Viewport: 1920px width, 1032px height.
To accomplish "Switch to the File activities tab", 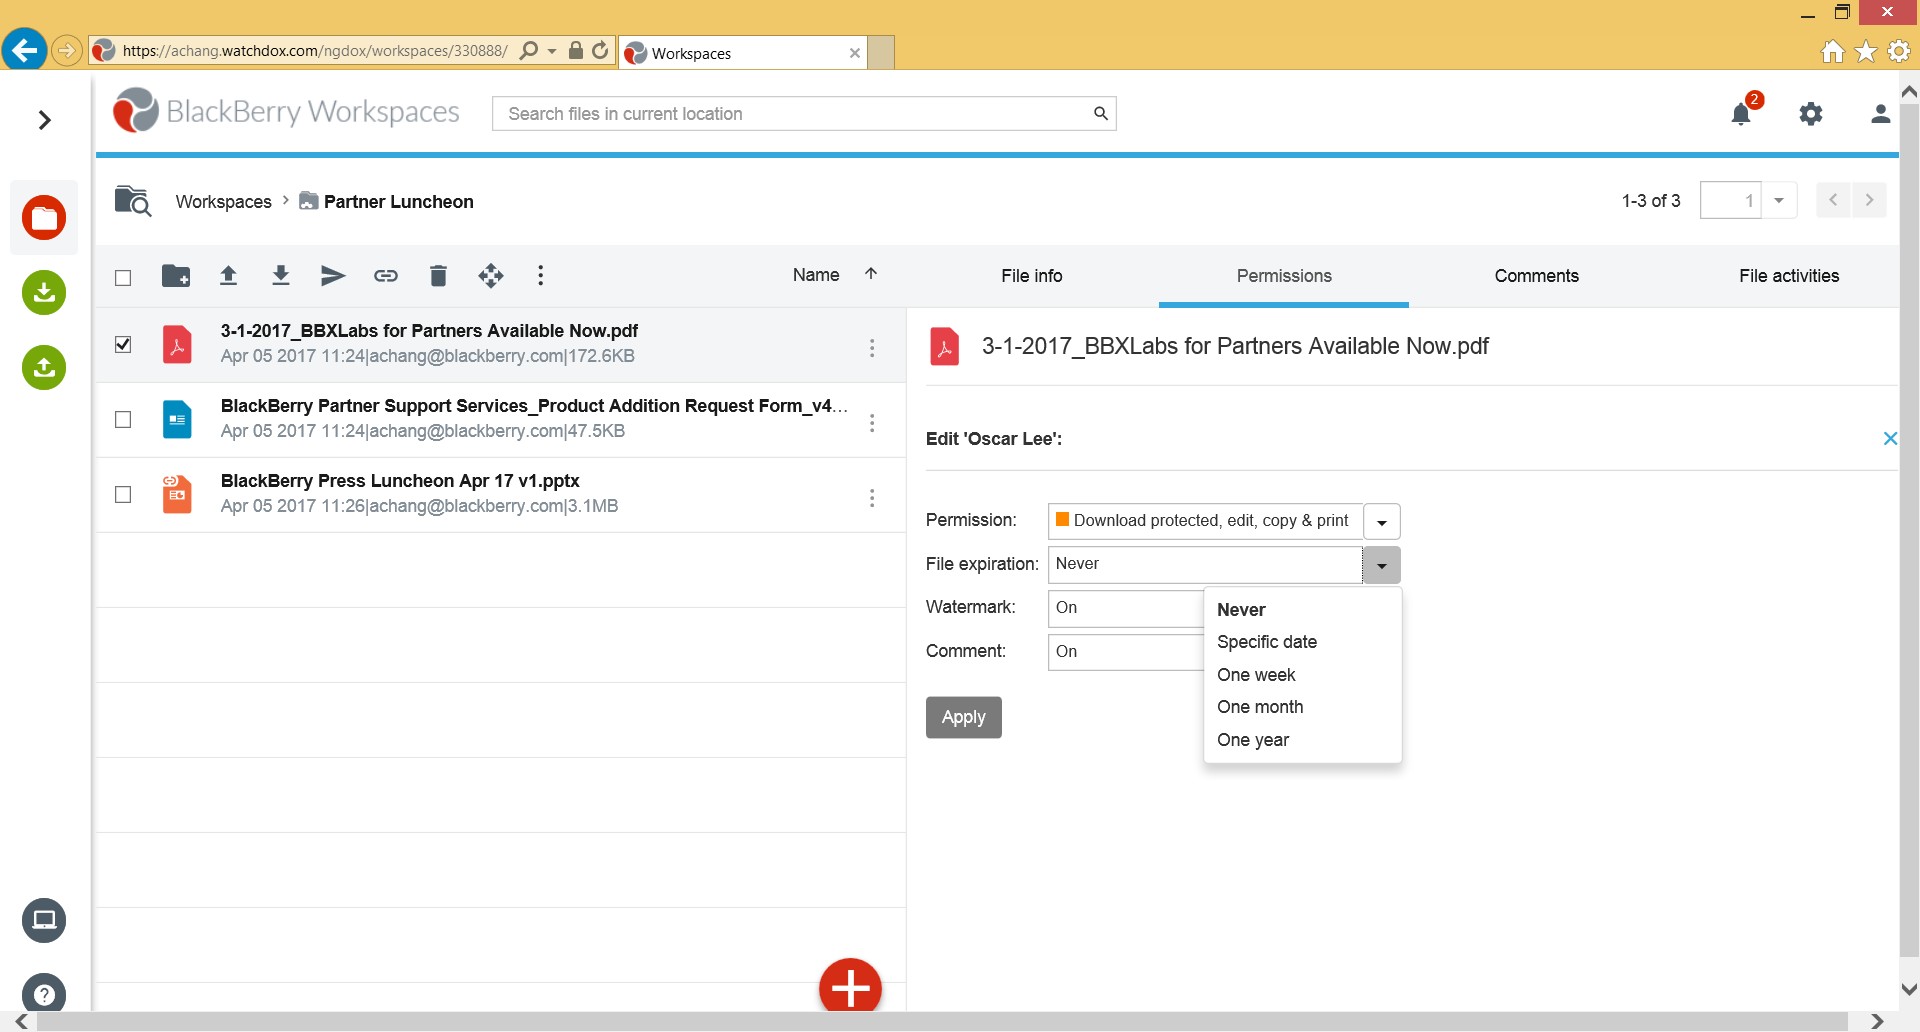I will pos(1788,276).
